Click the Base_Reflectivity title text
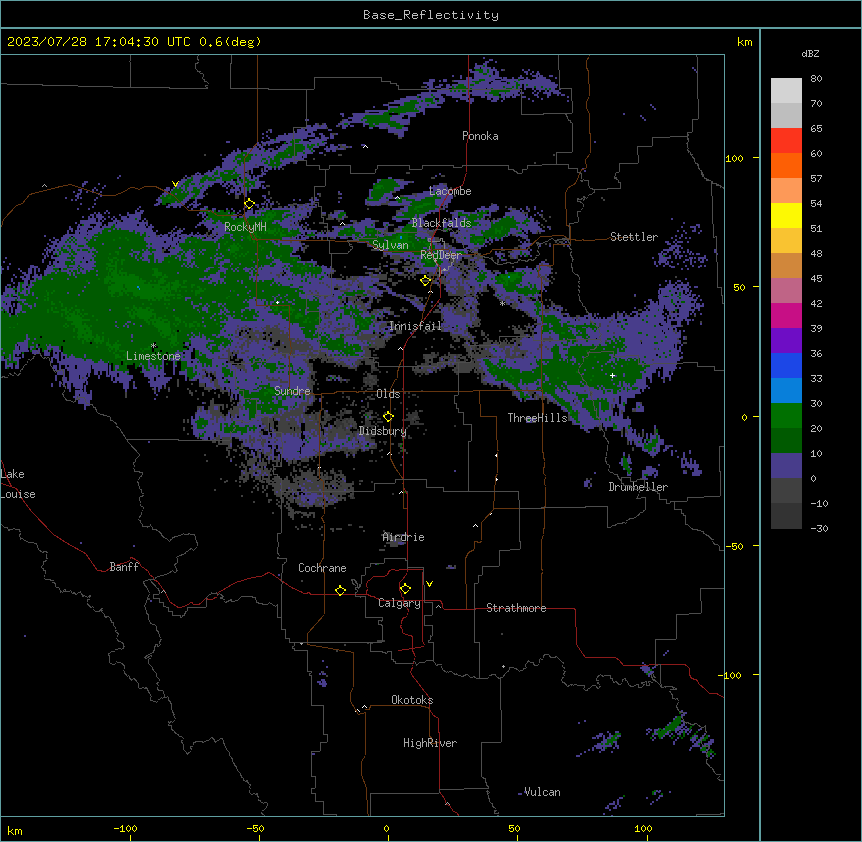 (x=431, y=15)
